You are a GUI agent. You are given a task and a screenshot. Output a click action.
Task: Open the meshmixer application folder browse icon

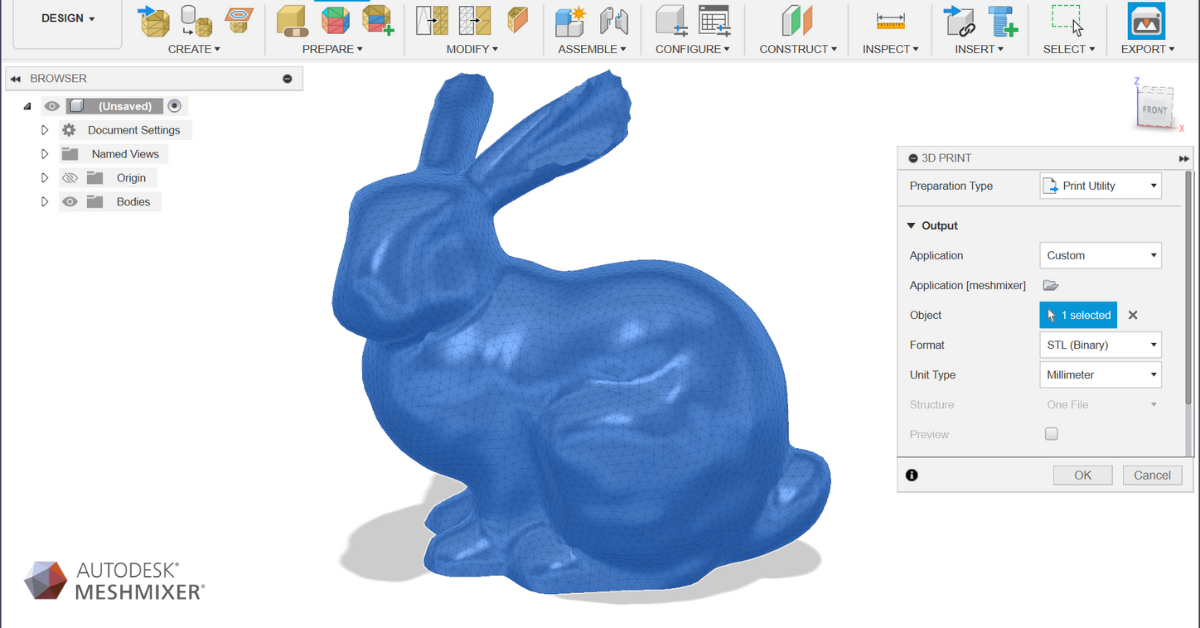1050,285
